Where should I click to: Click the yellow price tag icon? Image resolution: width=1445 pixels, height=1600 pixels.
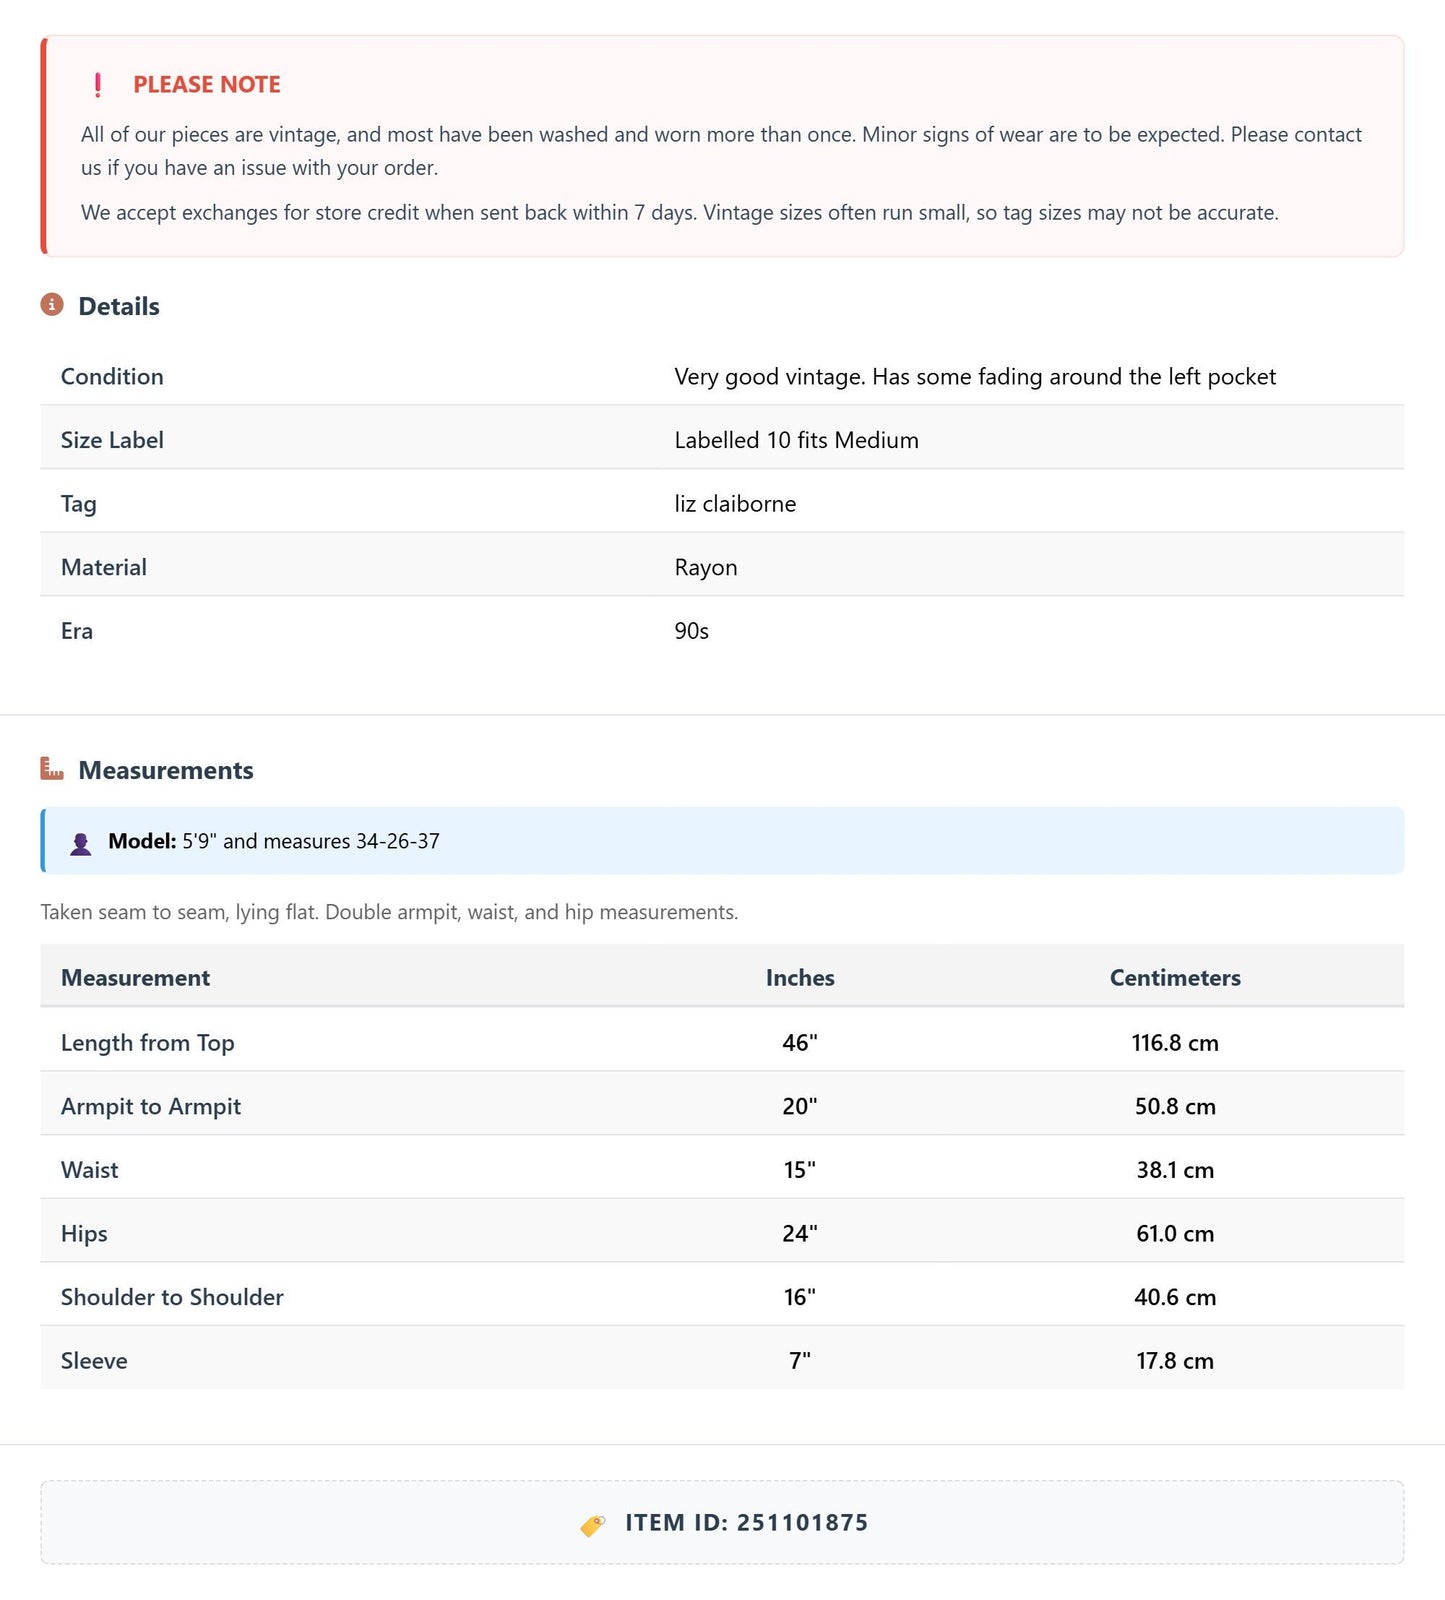coord(593,1525)
